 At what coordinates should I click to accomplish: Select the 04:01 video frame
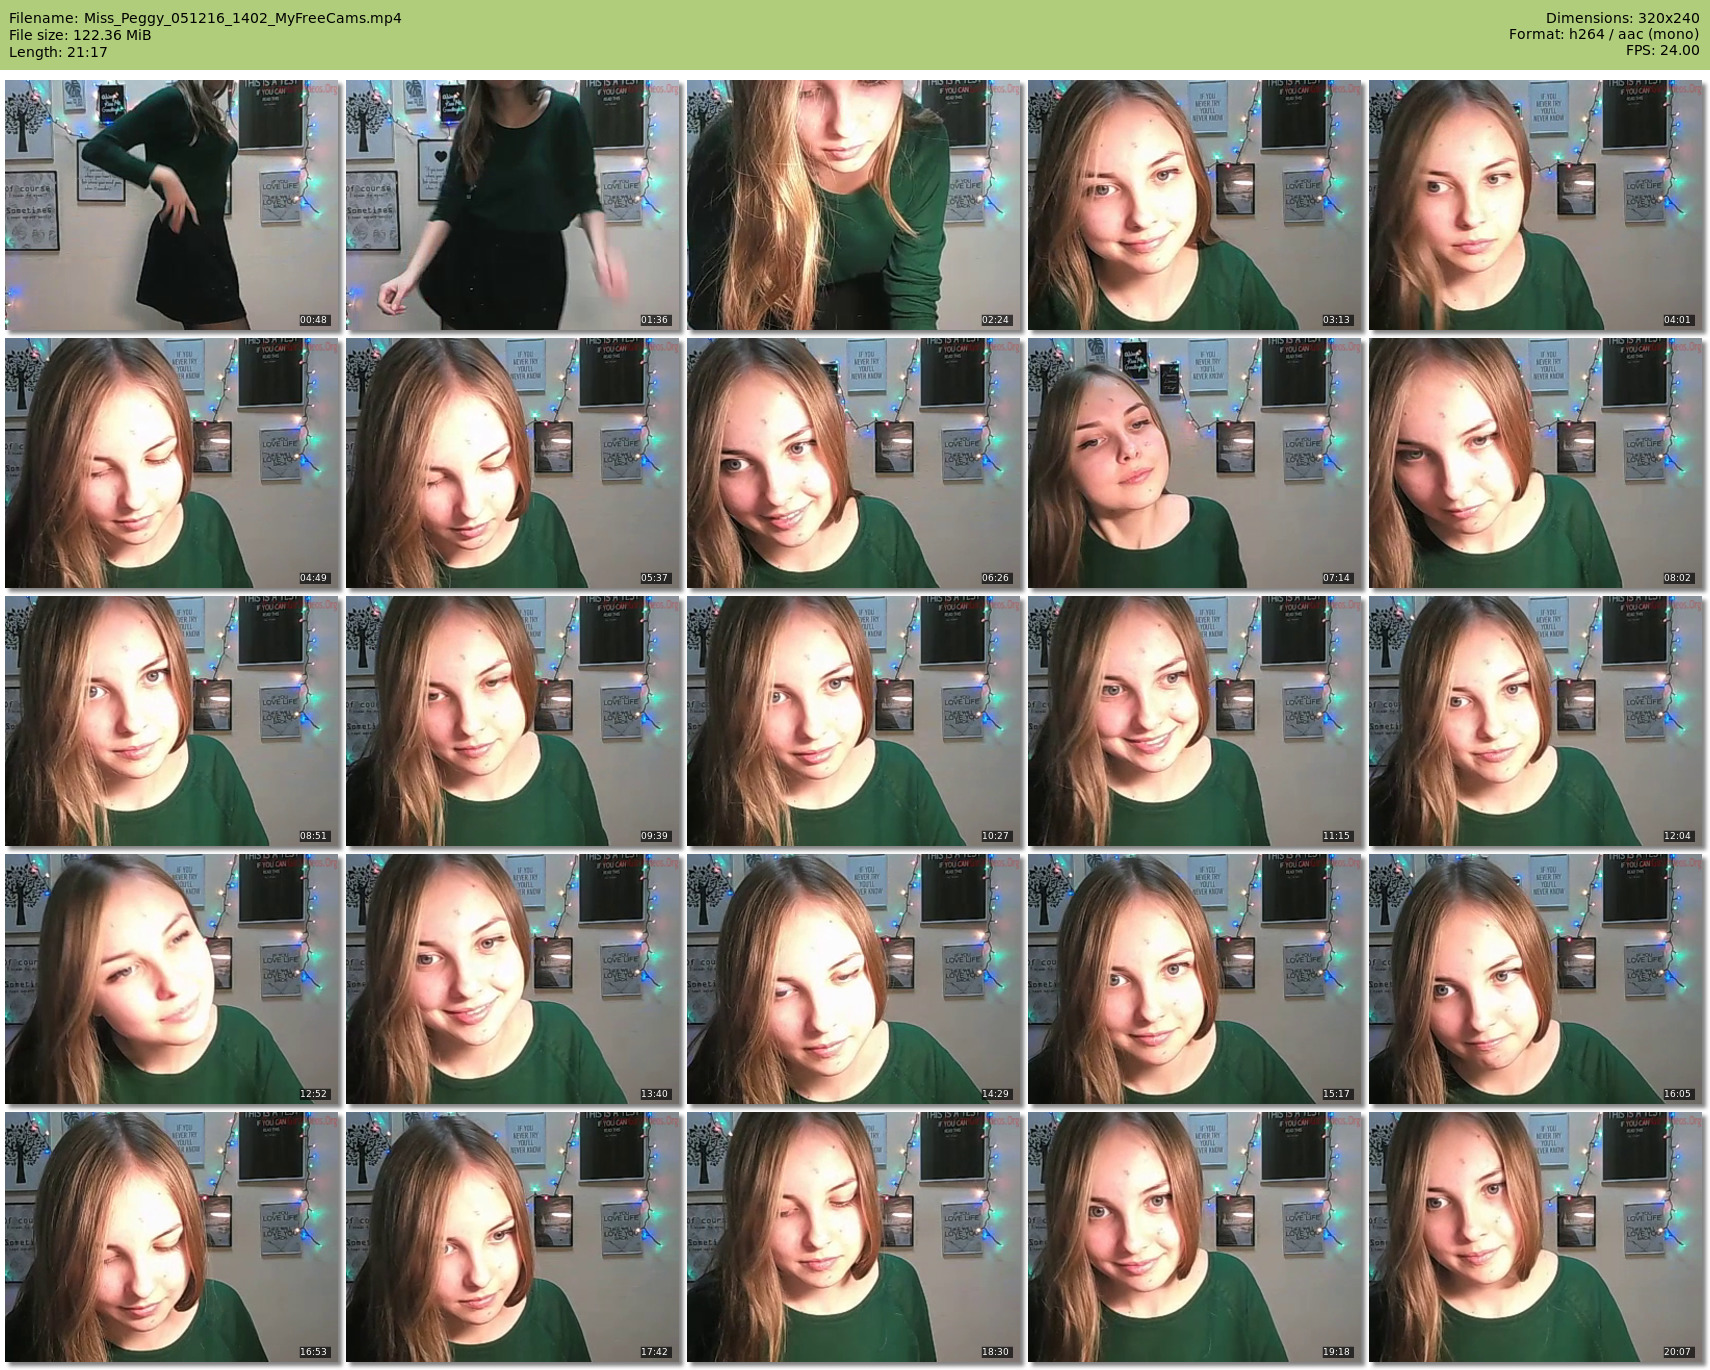(1536, 205)
